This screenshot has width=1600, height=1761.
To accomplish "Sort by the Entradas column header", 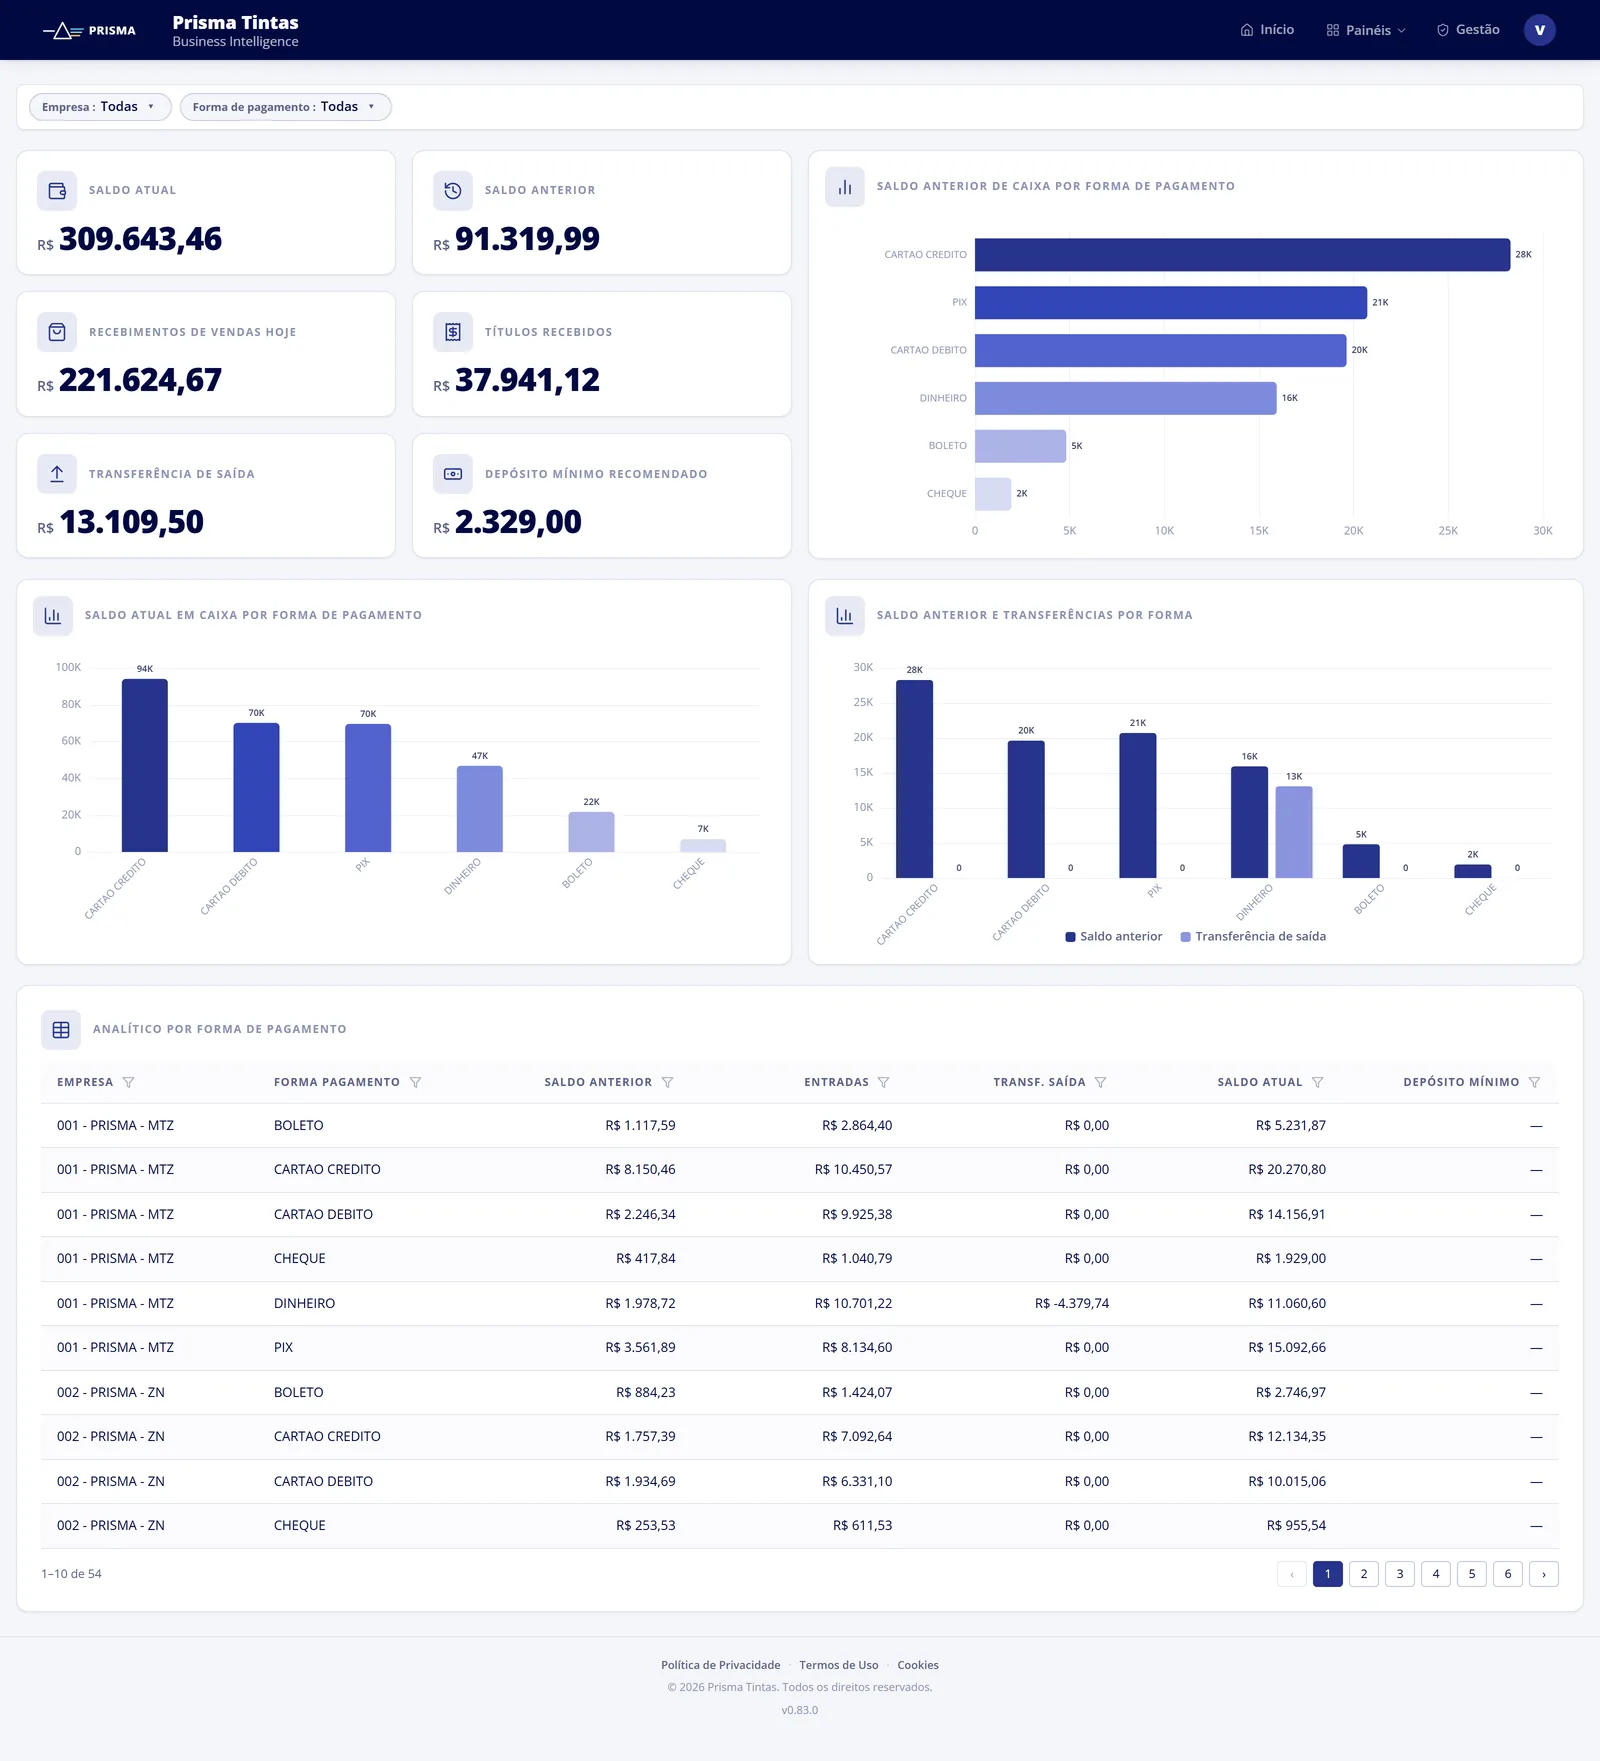I will (836, 1082).
